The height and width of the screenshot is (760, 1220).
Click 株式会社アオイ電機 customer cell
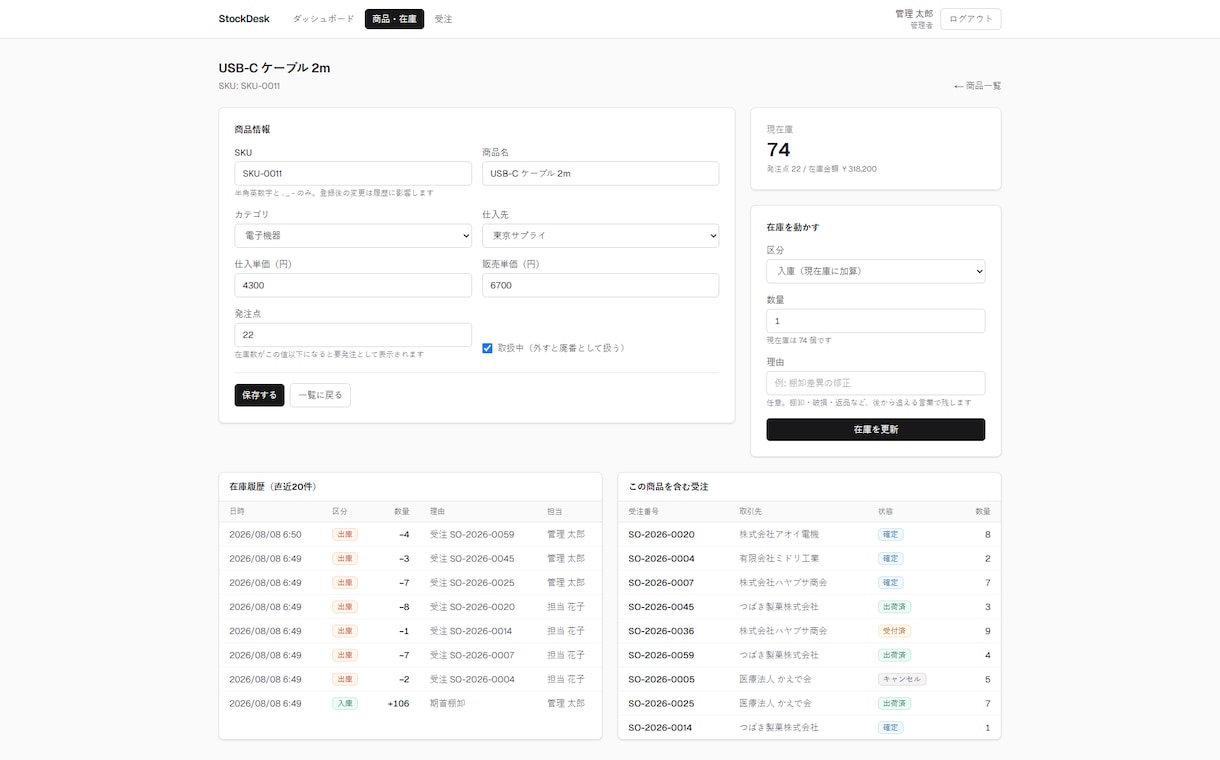click(779, 535)
